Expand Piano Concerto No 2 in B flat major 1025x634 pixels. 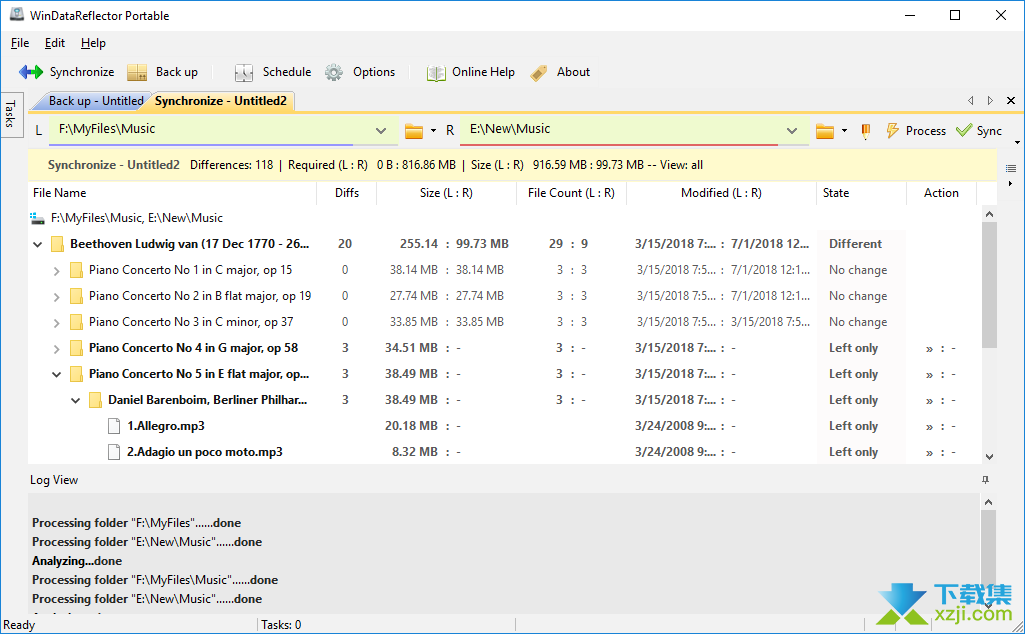[56, 297]
